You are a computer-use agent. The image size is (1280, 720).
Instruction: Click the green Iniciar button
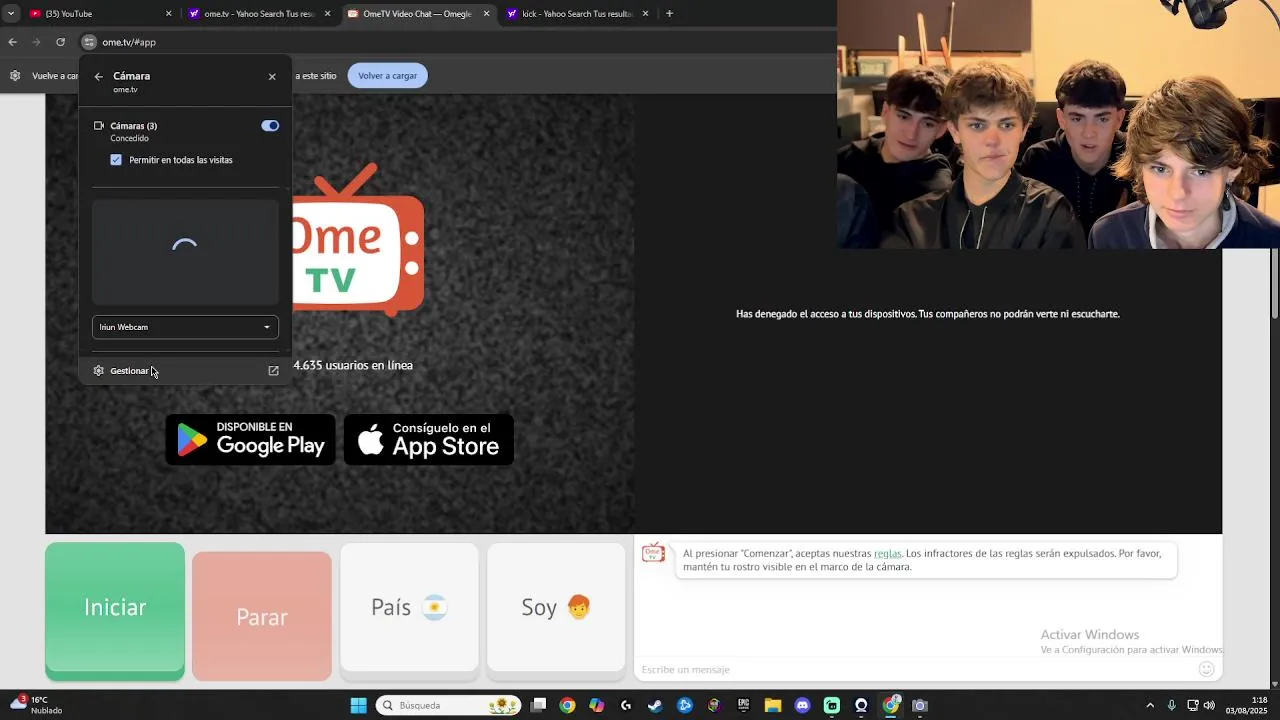[115, 611]
